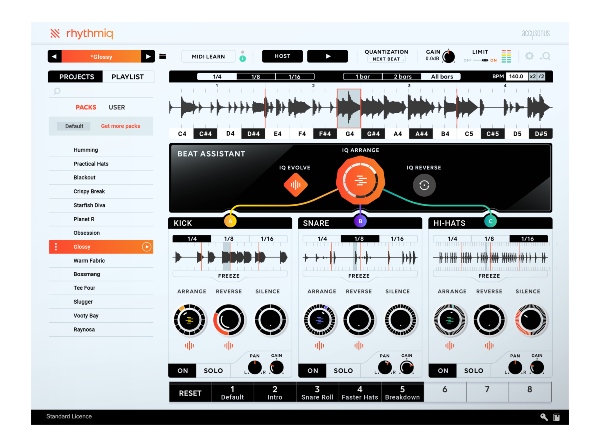Click the BPM value field

click(516, 76)
